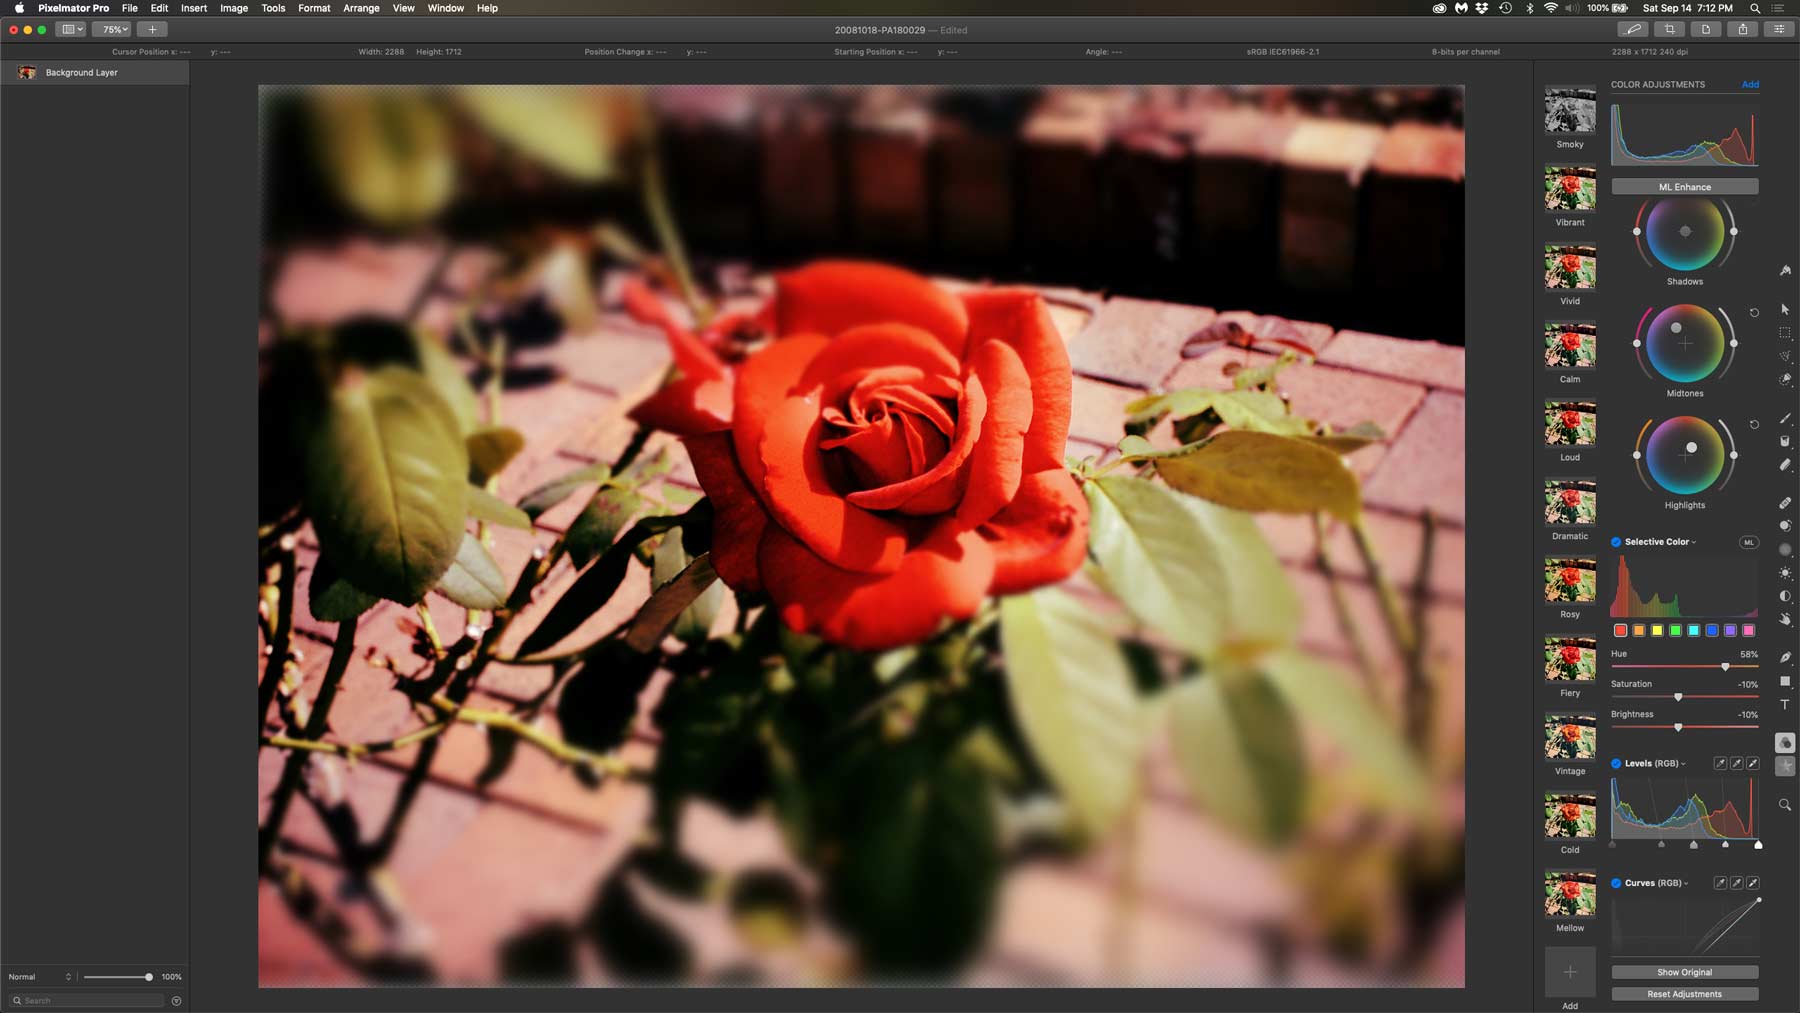
Task: Click the blue Add adjustments link
Action: (1750, 85)
